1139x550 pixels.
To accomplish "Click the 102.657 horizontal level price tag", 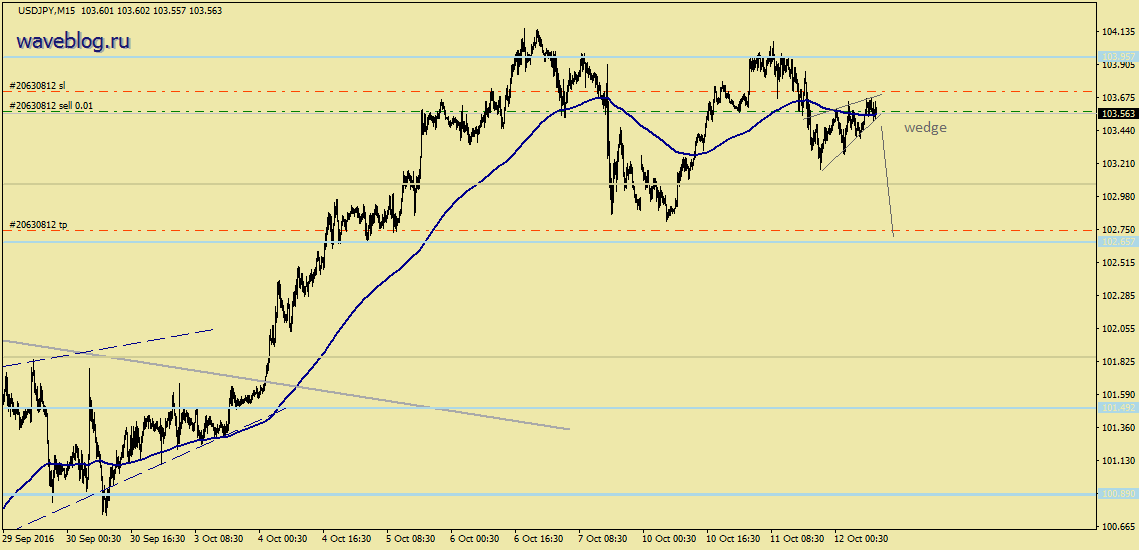I will (x=1117, y=241).
